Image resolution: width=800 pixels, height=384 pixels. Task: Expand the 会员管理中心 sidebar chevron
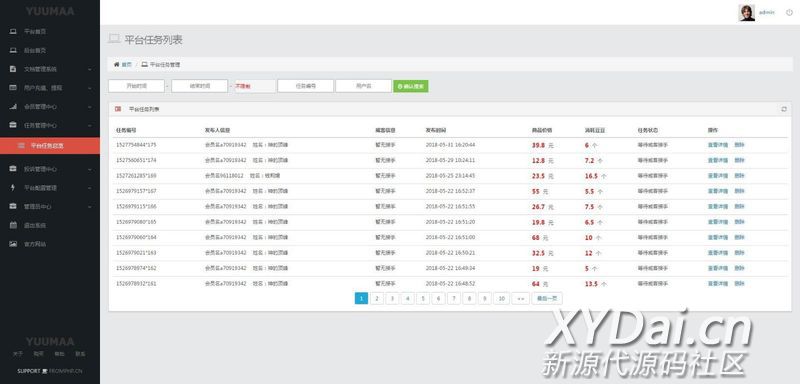tap(90, 107)
